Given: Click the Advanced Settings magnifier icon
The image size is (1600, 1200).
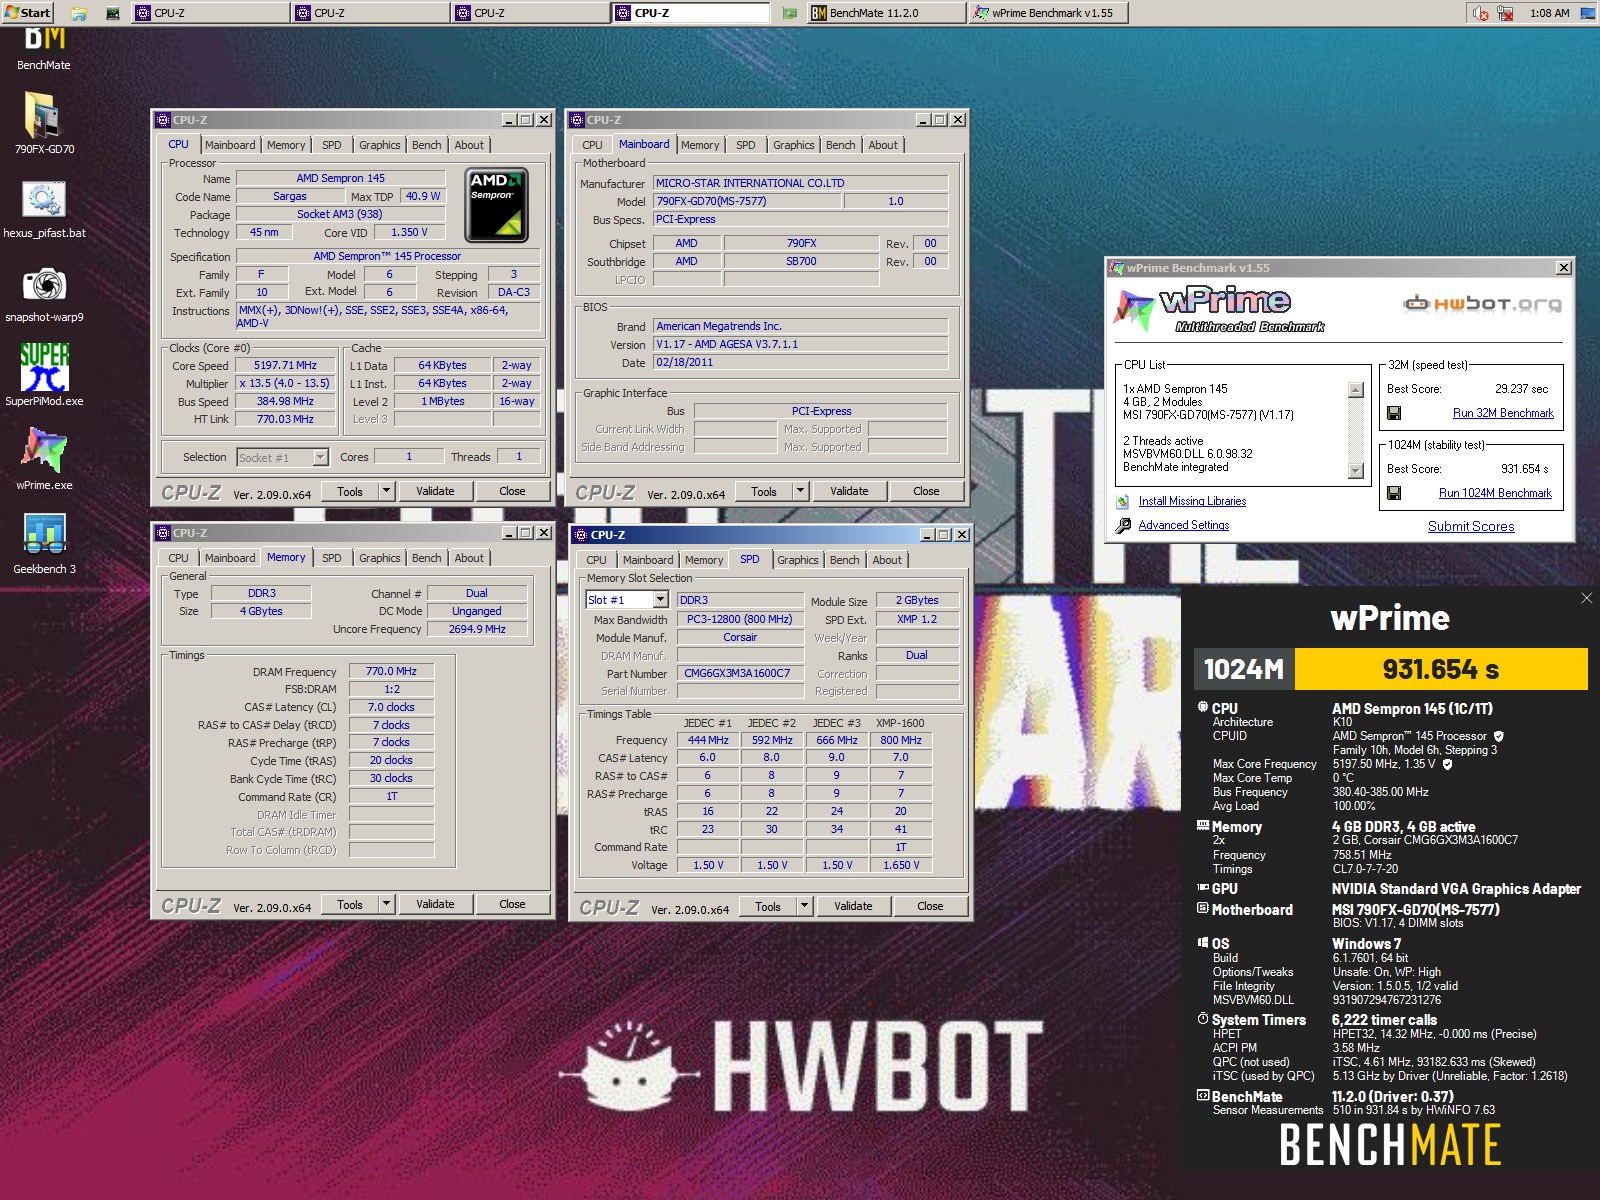Looking at the screenshot, I should (1123, 525).
